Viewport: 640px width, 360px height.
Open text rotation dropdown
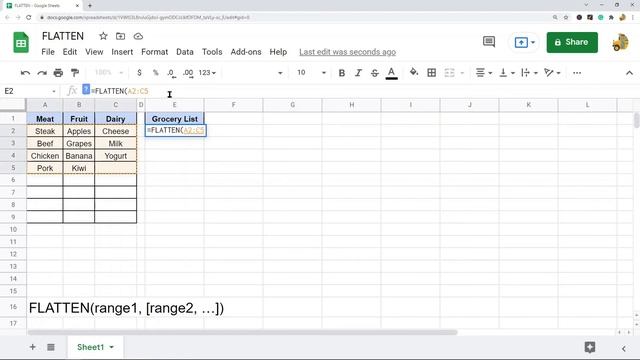tap(552, 73)
